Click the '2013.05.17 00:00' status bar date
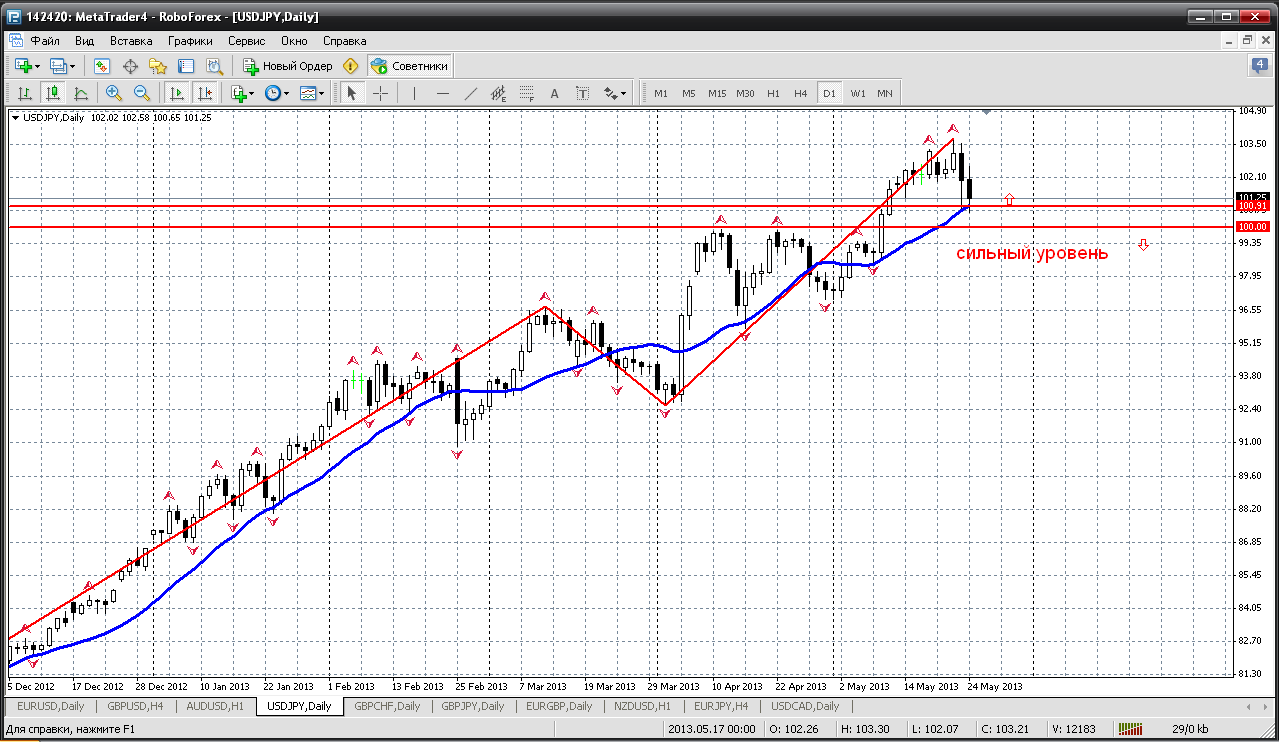This screenshot has height=742, width=1279. coord(713,729)
